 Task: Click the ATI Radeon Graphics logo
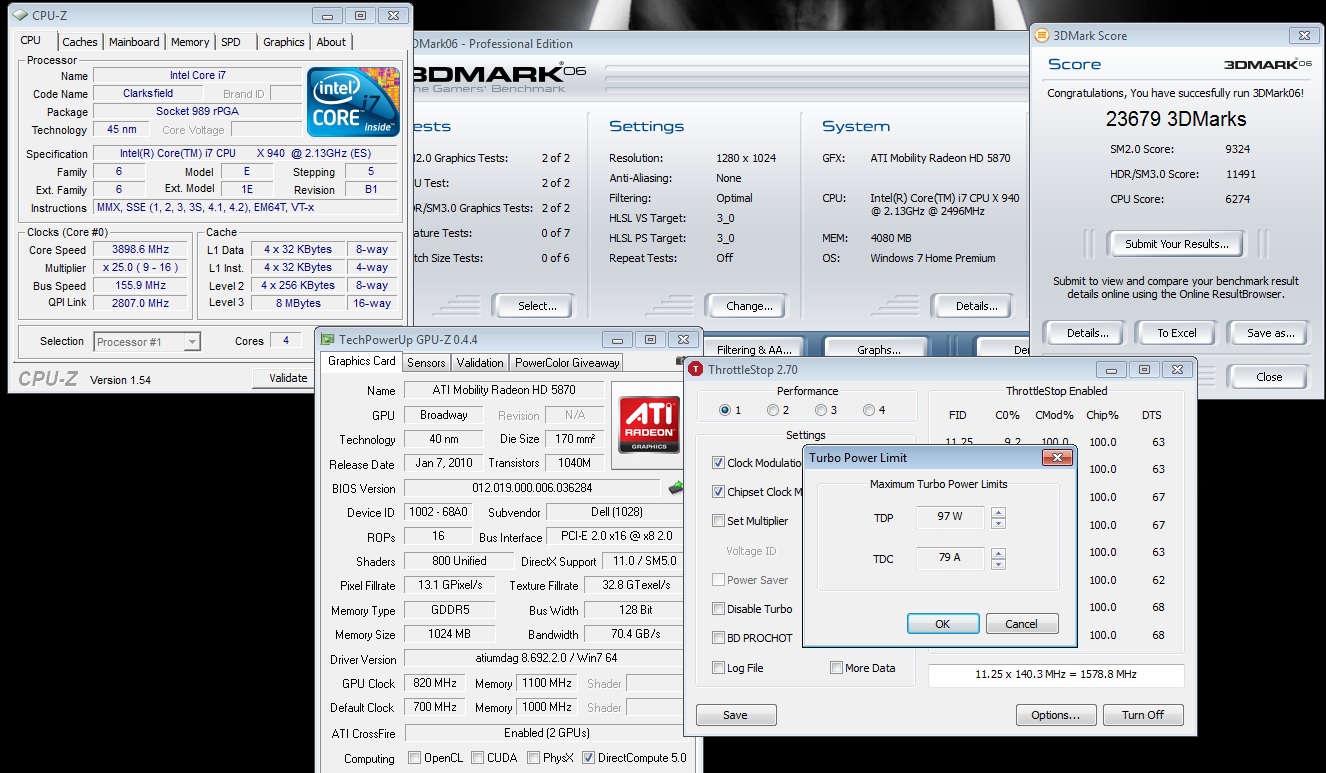pyautogui.click(x=649, y=426)
